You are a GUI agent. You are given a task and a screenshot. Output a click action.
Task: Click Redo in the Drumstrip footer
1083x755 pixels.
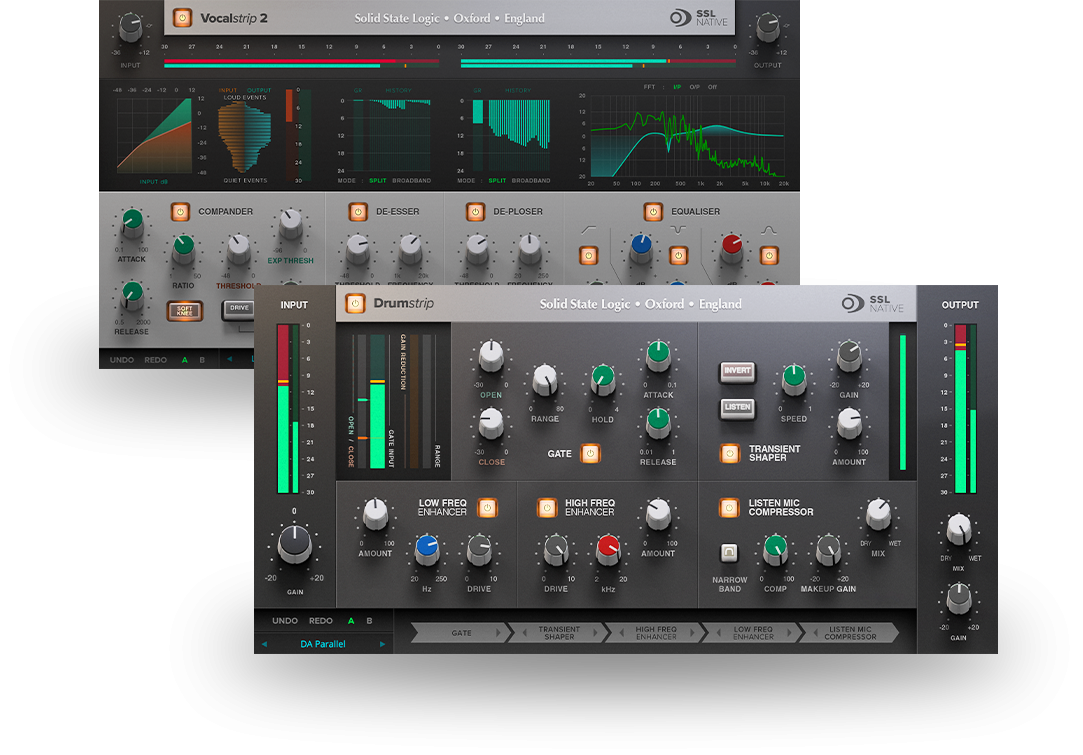[320, 621]
